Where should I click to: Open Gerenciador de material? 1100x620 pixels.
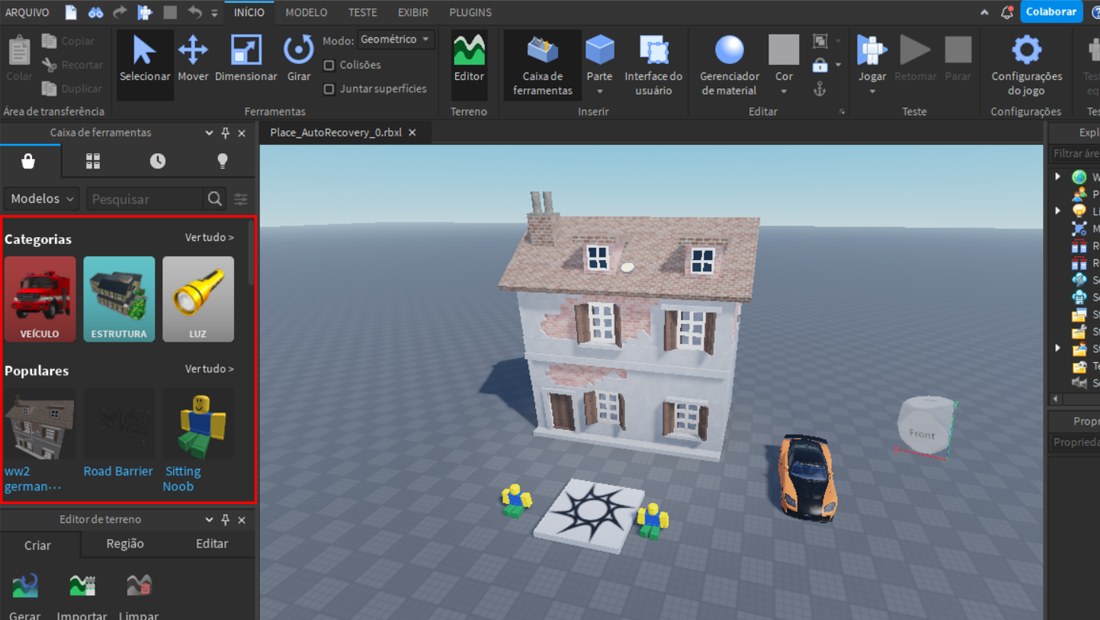click(730, 65)
